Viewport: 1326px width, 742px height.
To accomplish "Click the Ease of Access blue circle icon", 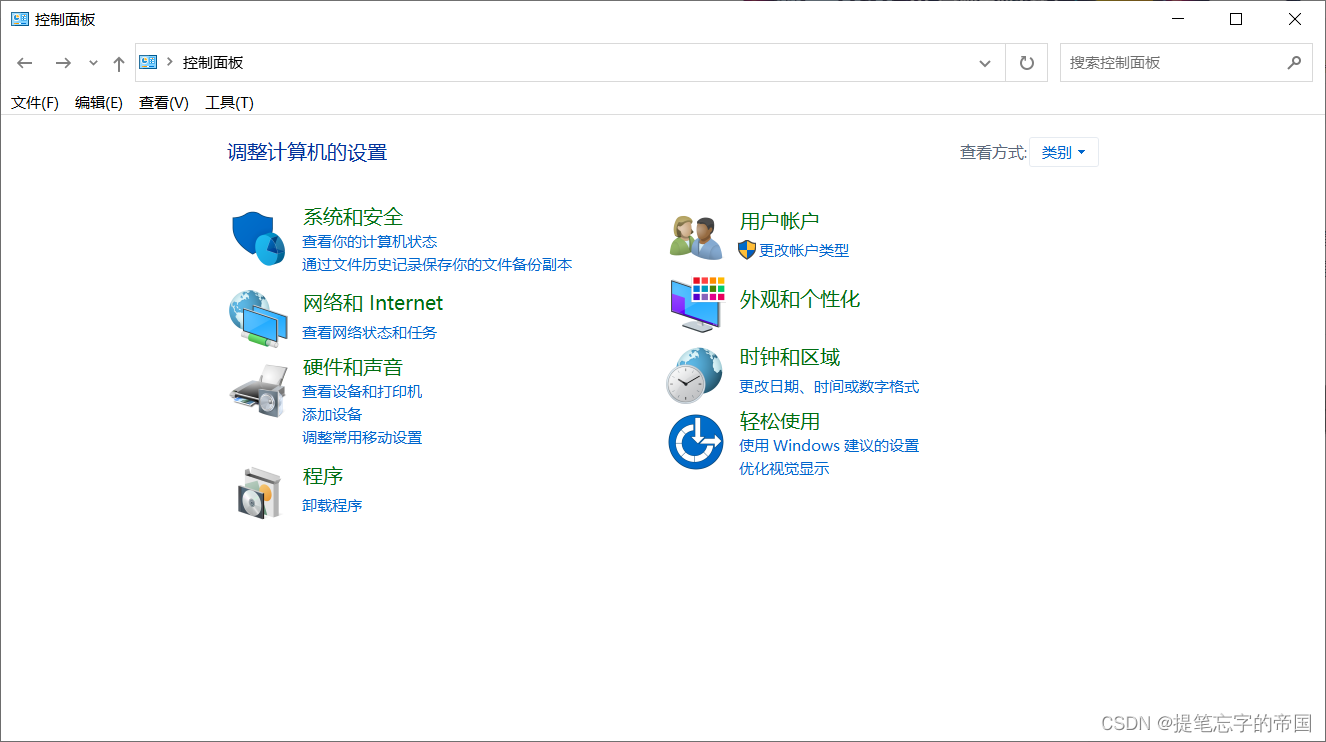I will 696,442.
